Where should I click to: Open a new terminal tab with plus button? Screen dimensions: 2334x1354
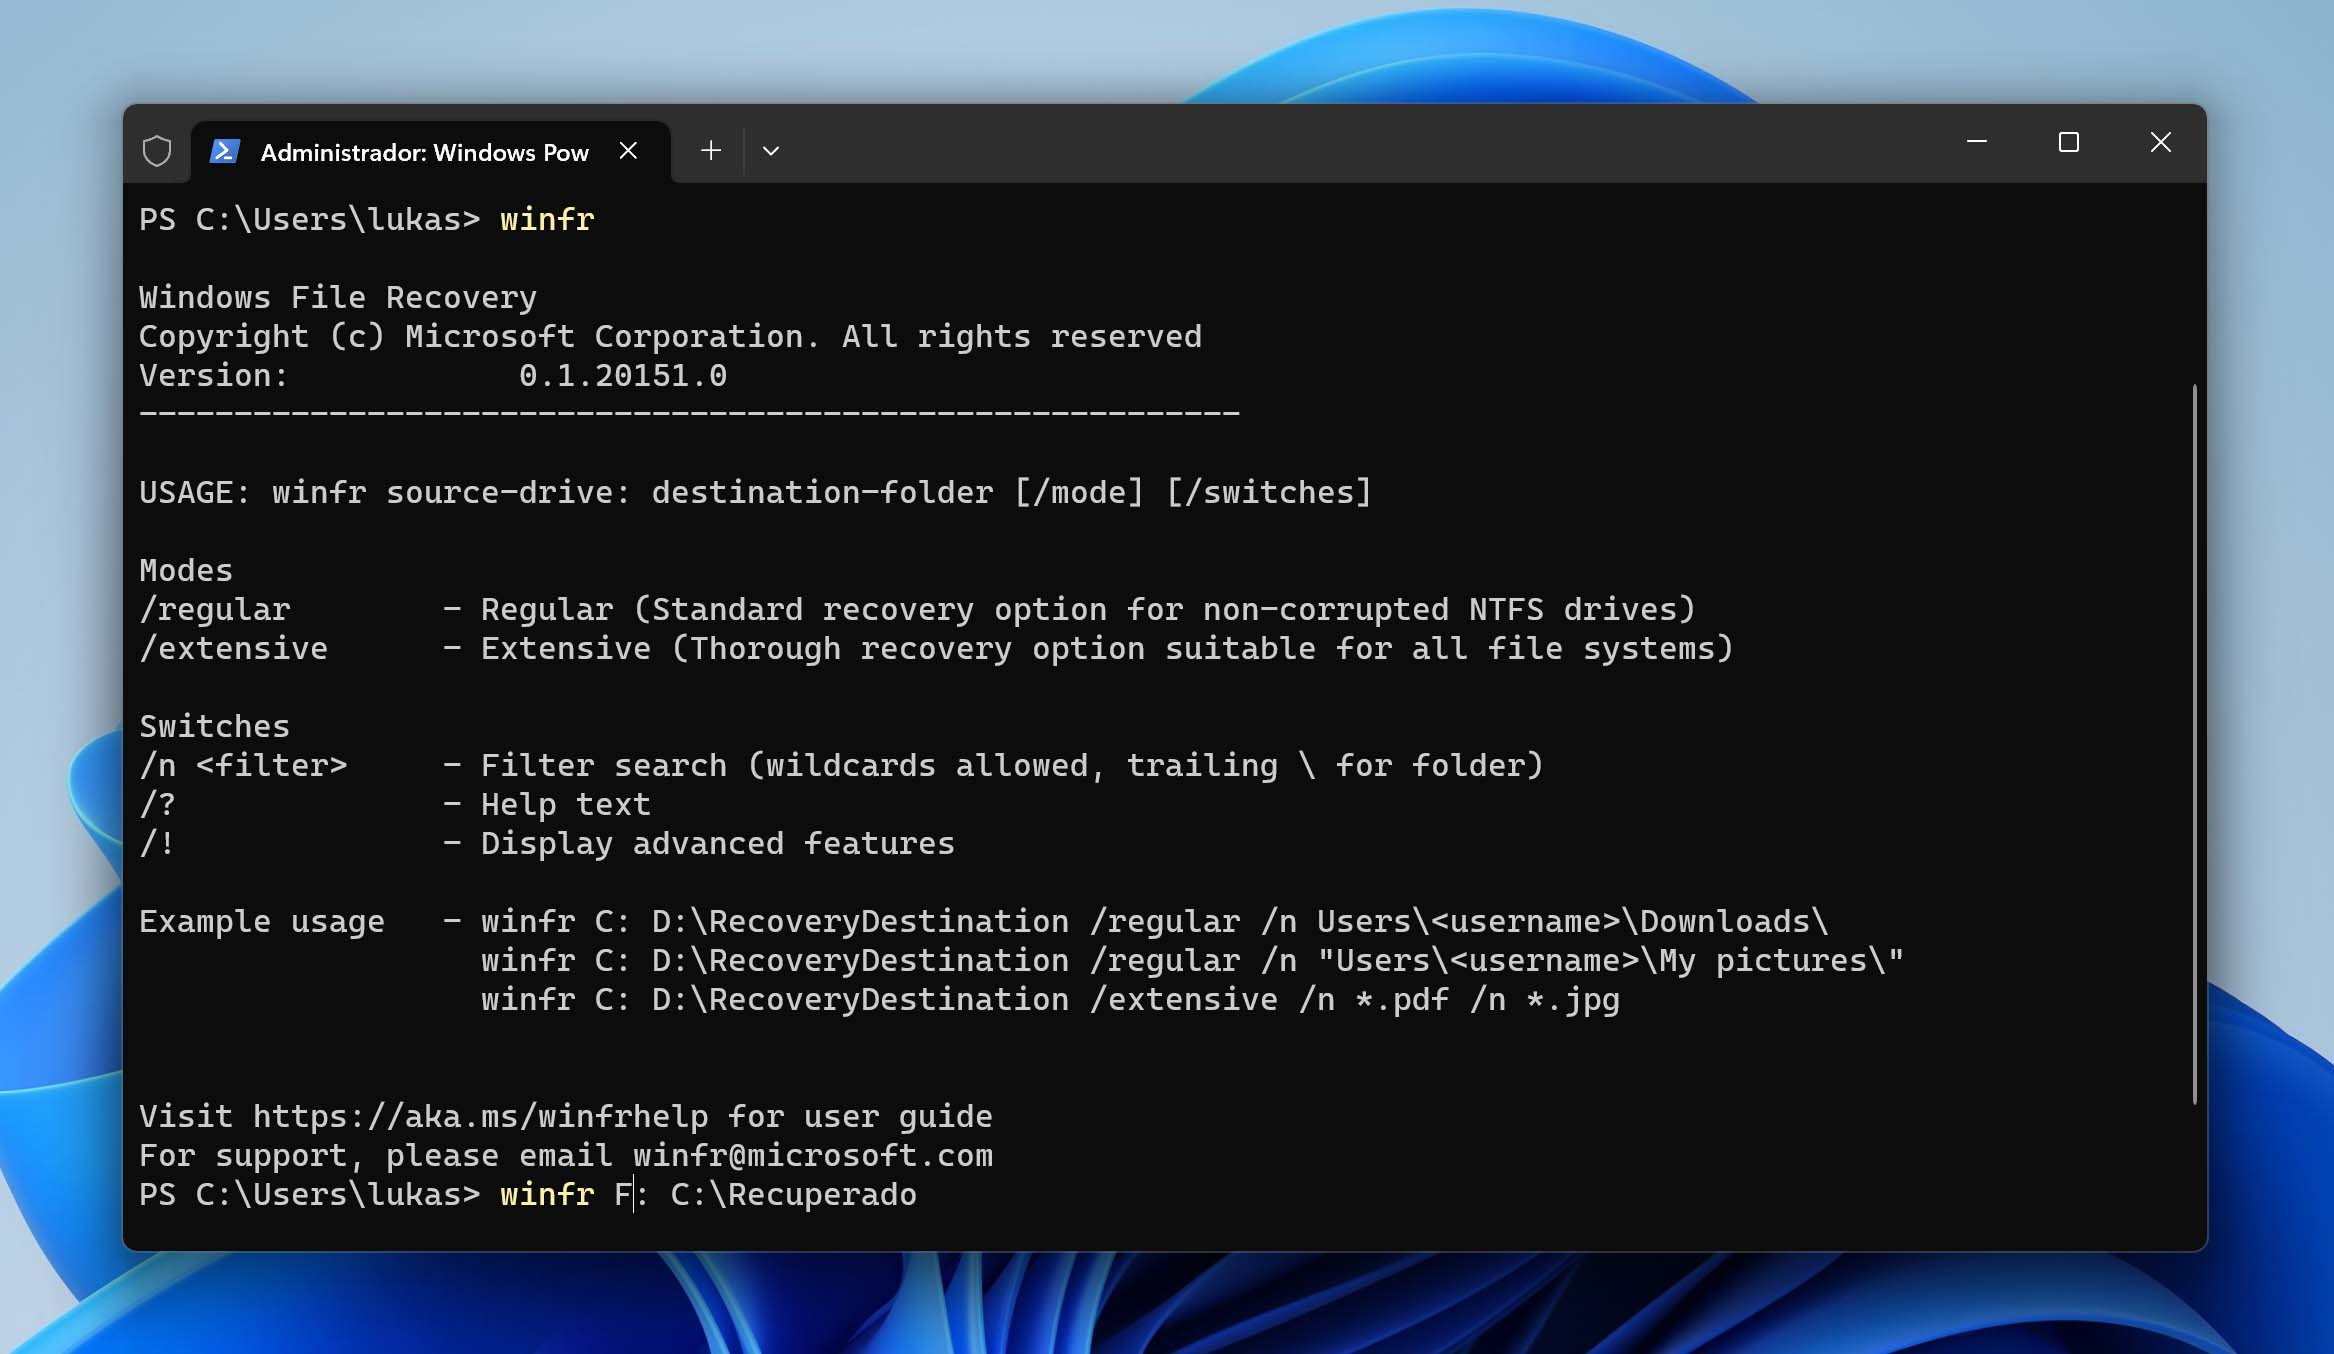[711, 151]
